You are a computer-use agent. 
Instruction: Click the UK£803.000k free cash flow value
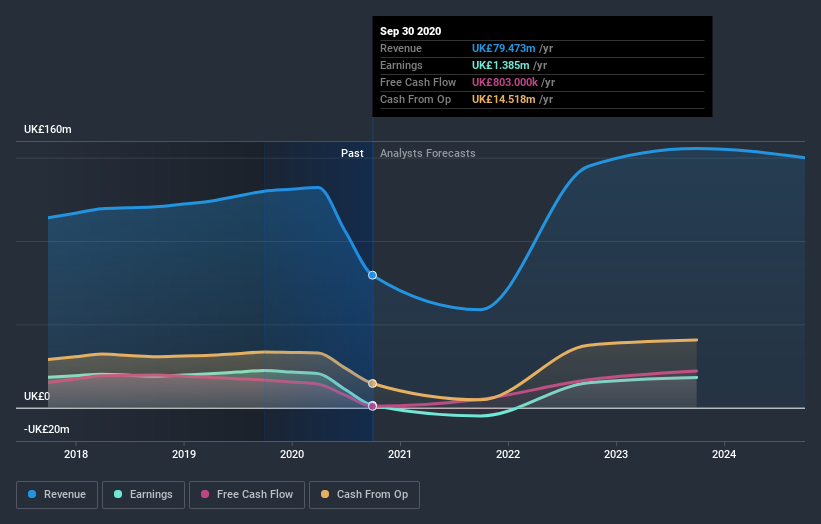(x=505, y=82)
